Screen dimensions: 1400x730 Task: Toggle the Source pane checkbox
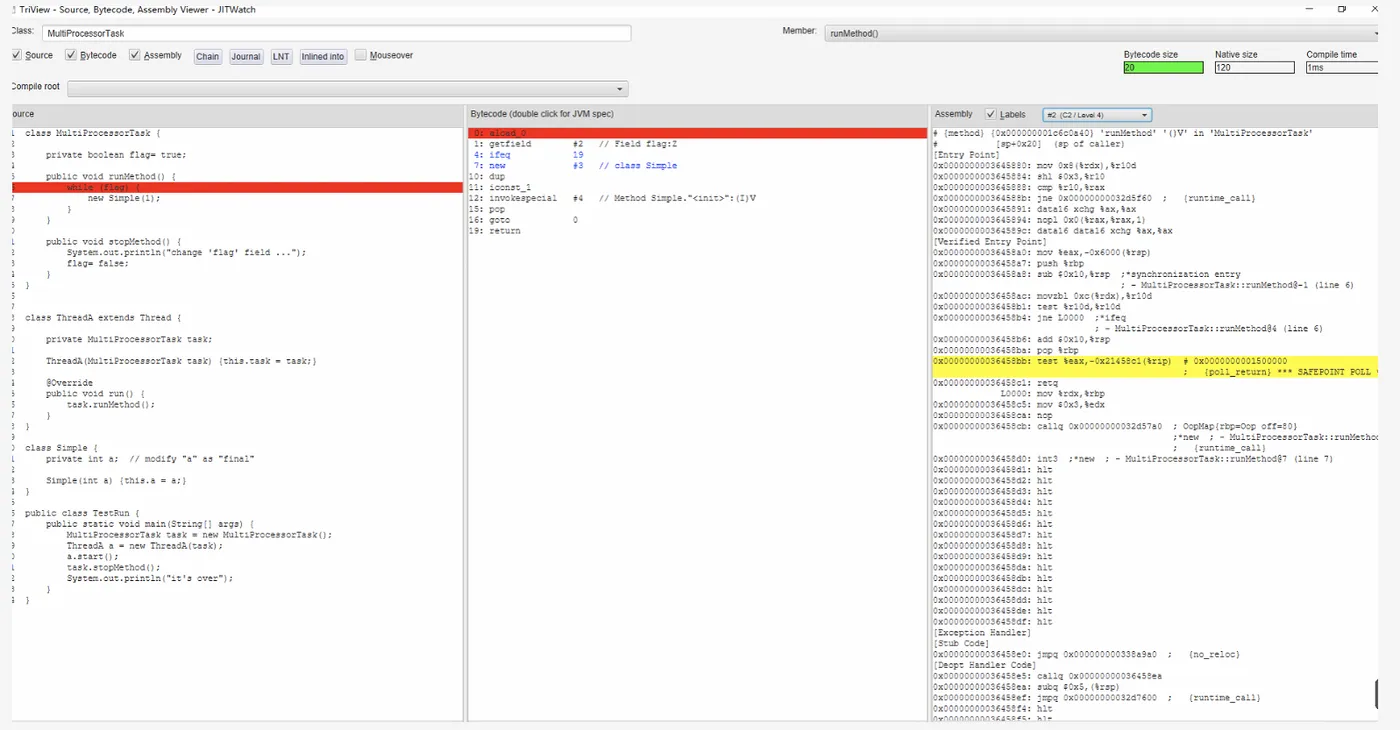click(17, 55)
